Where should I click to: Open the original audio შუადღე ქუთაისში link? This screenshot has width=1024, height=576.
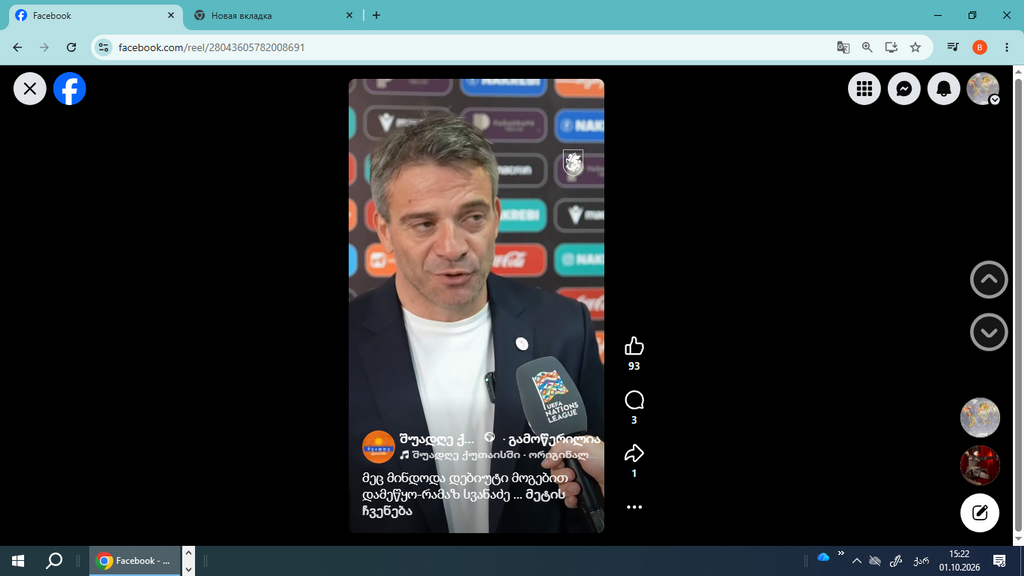[498, 455]
